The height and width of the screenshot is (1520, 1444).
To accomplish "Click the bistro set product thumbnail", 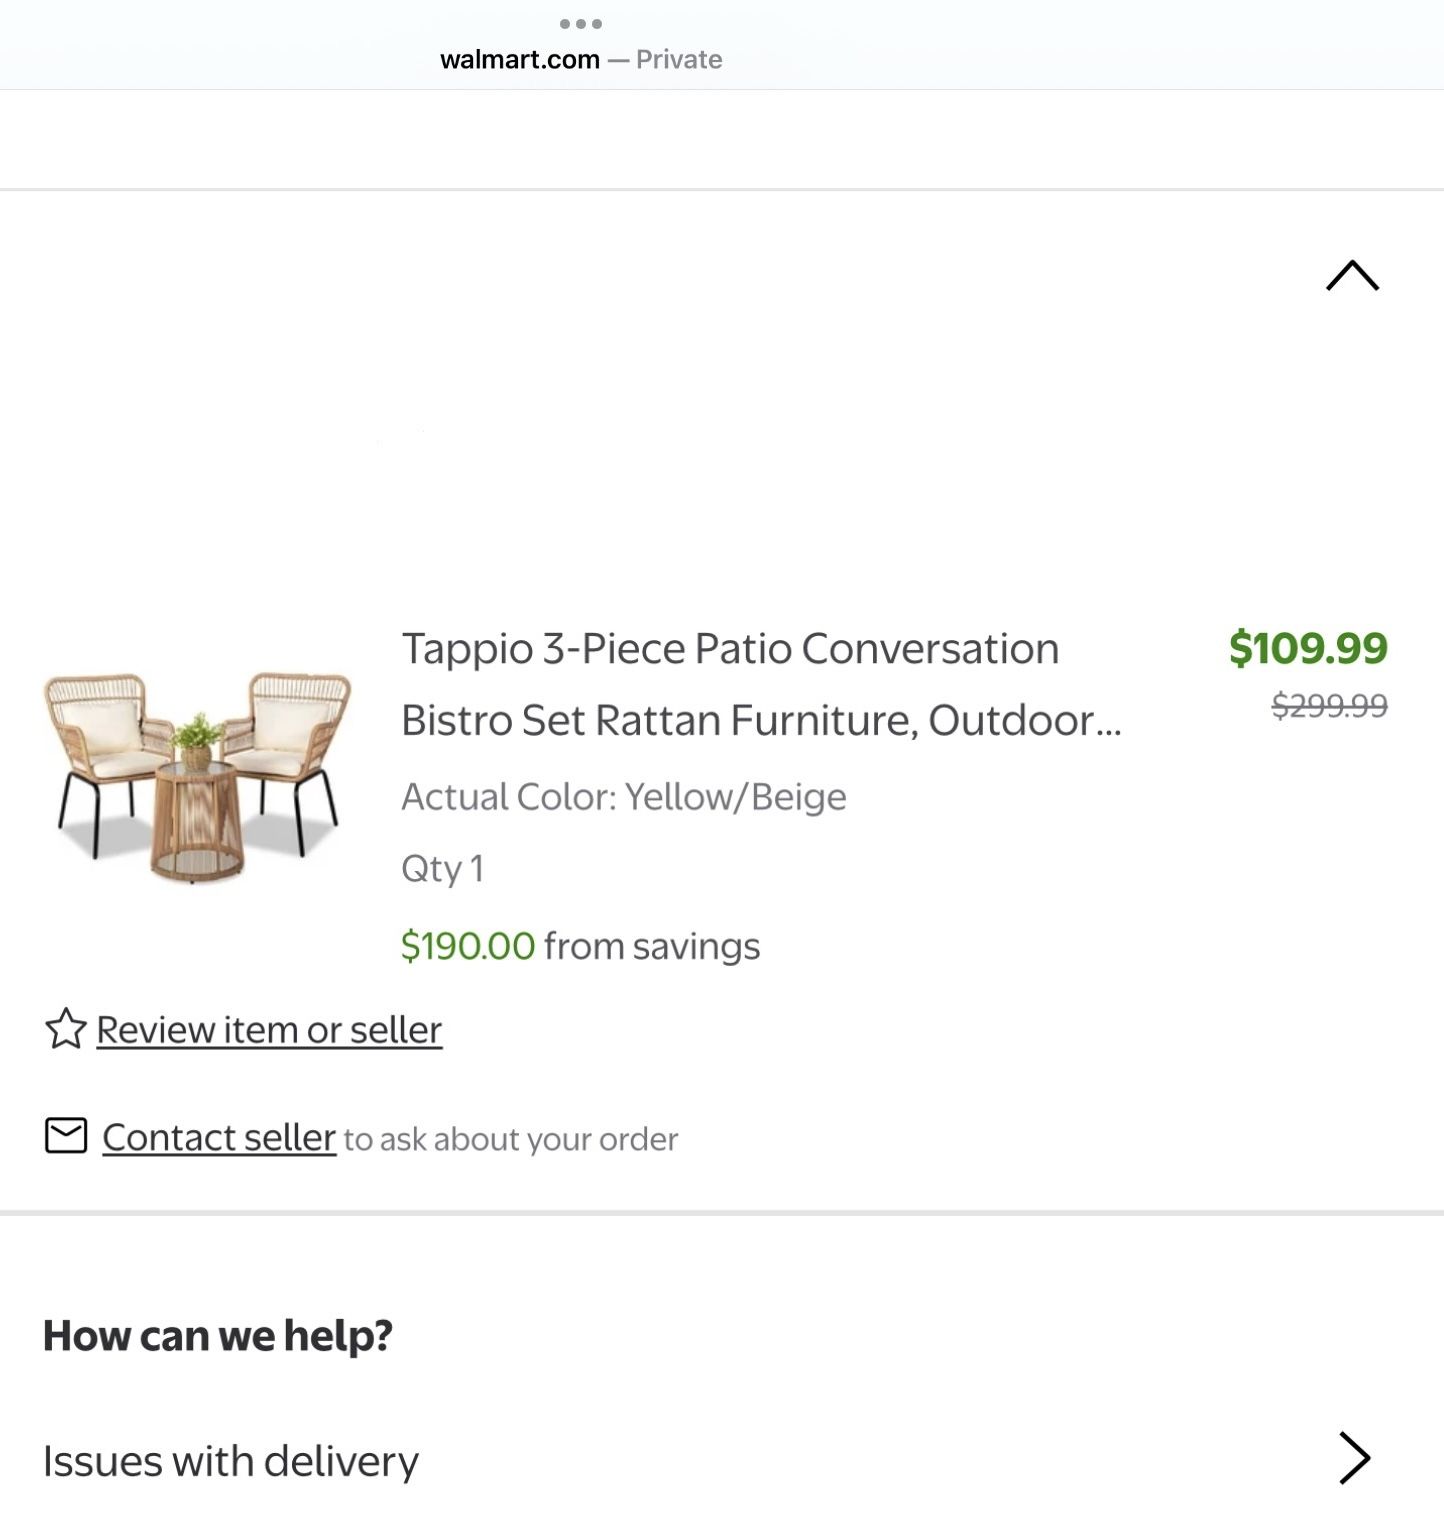I will tap(197, 780).
